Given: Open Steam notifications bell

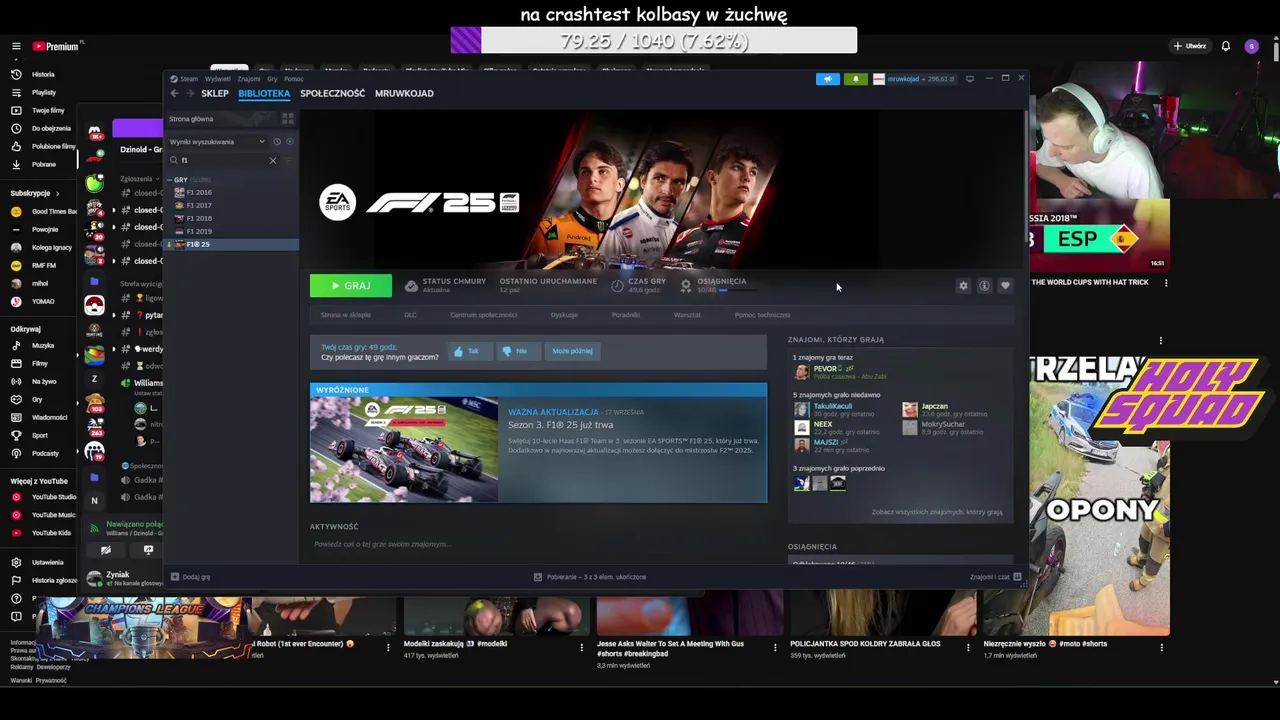Looking at the screenshot, I should tap(855, 79).
